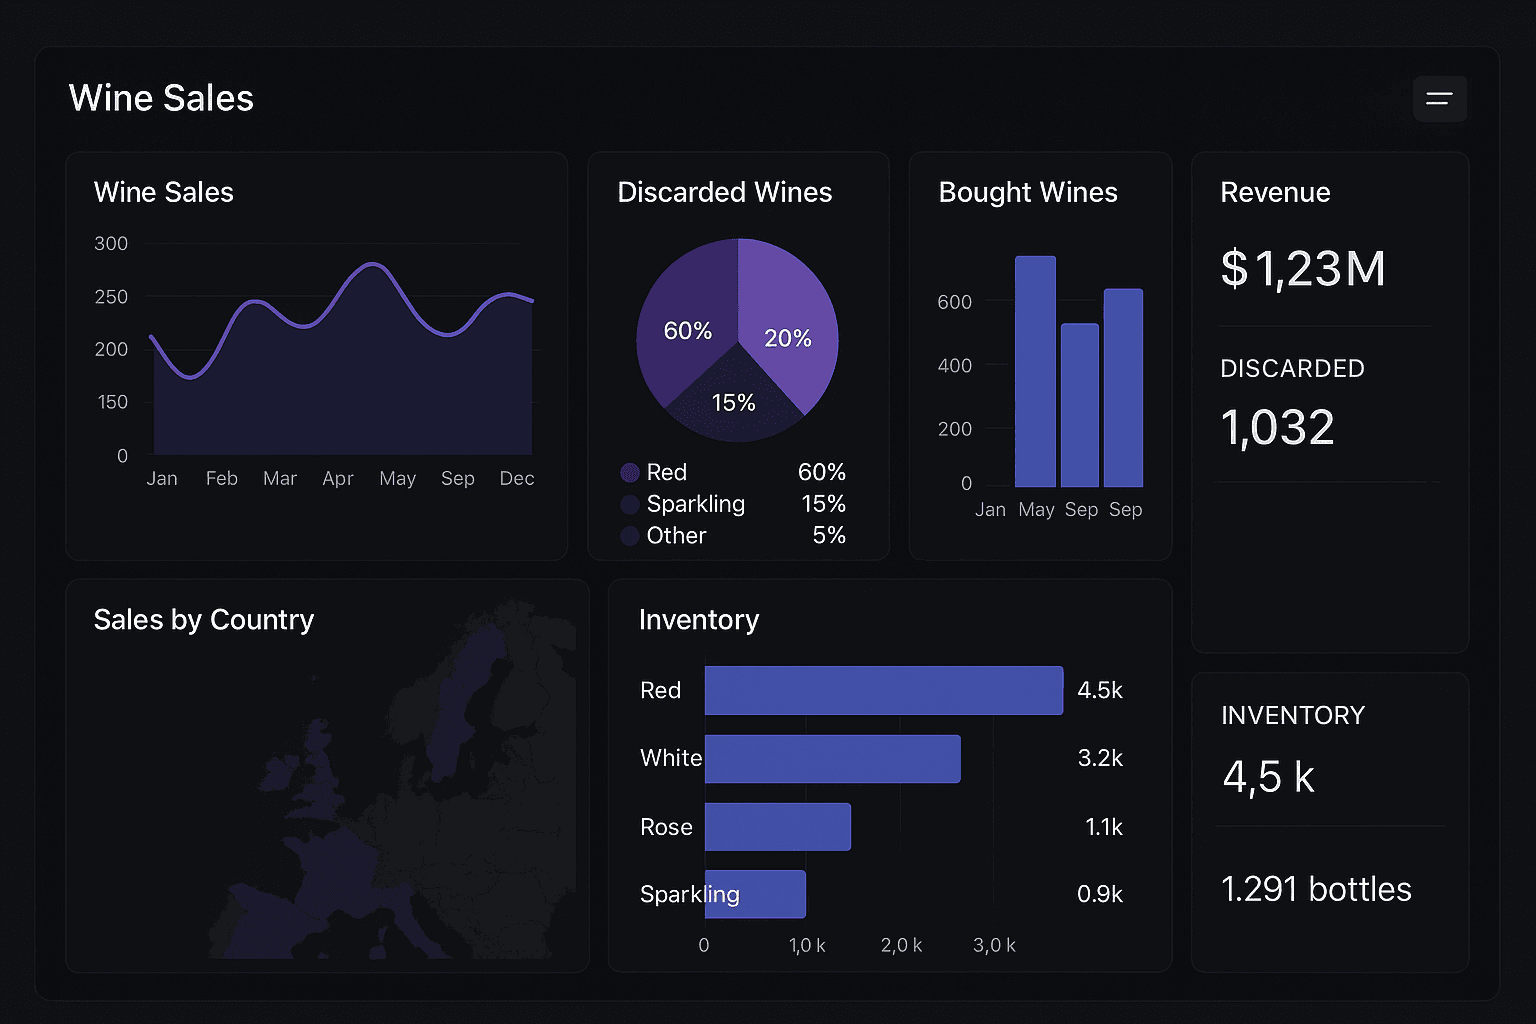
Task: Click the $1,23M revenue figure
Action: point(1303,269)
